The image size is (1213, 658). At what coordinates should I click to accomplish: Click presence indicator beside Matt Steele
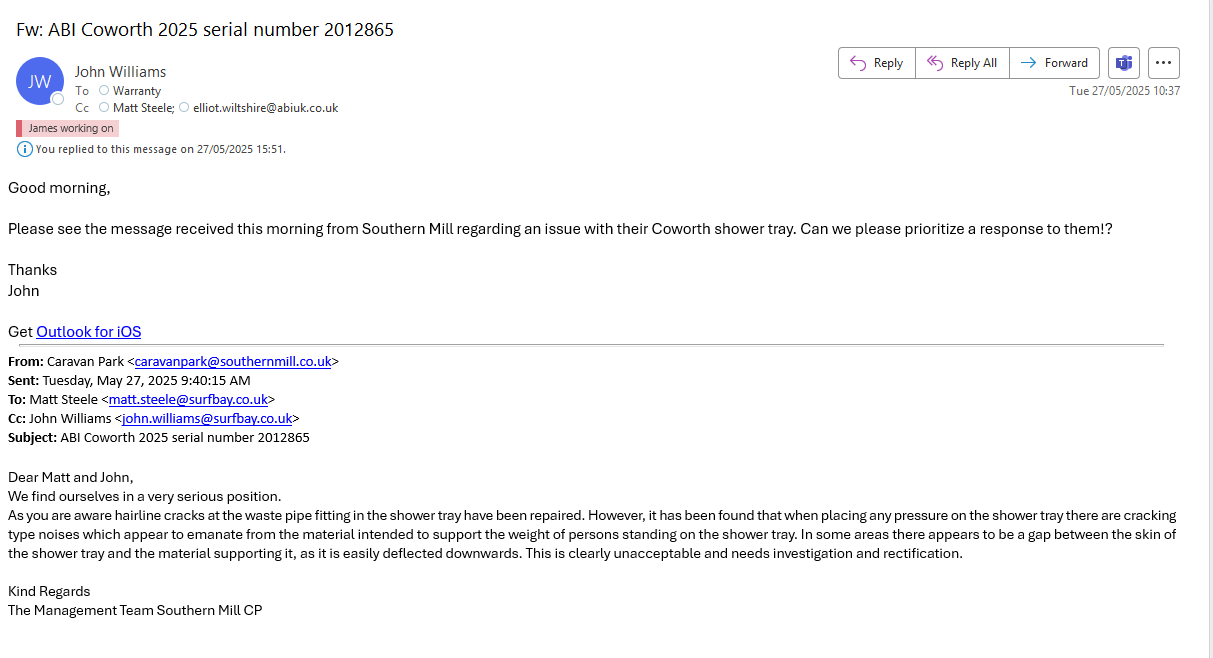tap(104, 108)
